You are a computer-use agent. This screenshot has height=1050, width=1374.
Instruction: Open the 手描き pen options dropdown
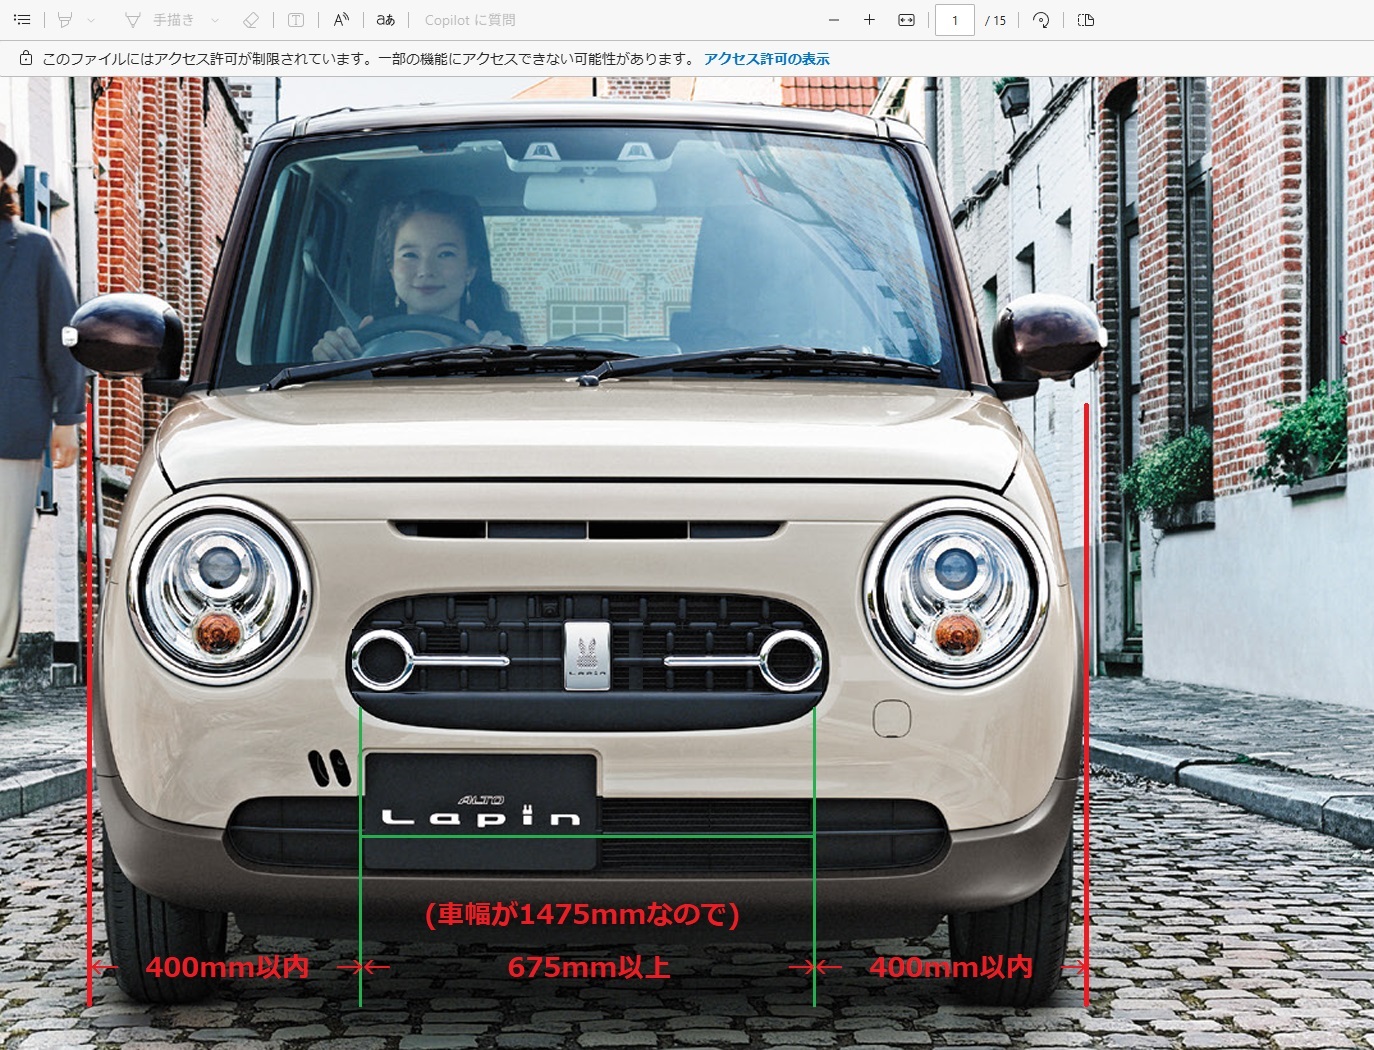coord(215,20)
